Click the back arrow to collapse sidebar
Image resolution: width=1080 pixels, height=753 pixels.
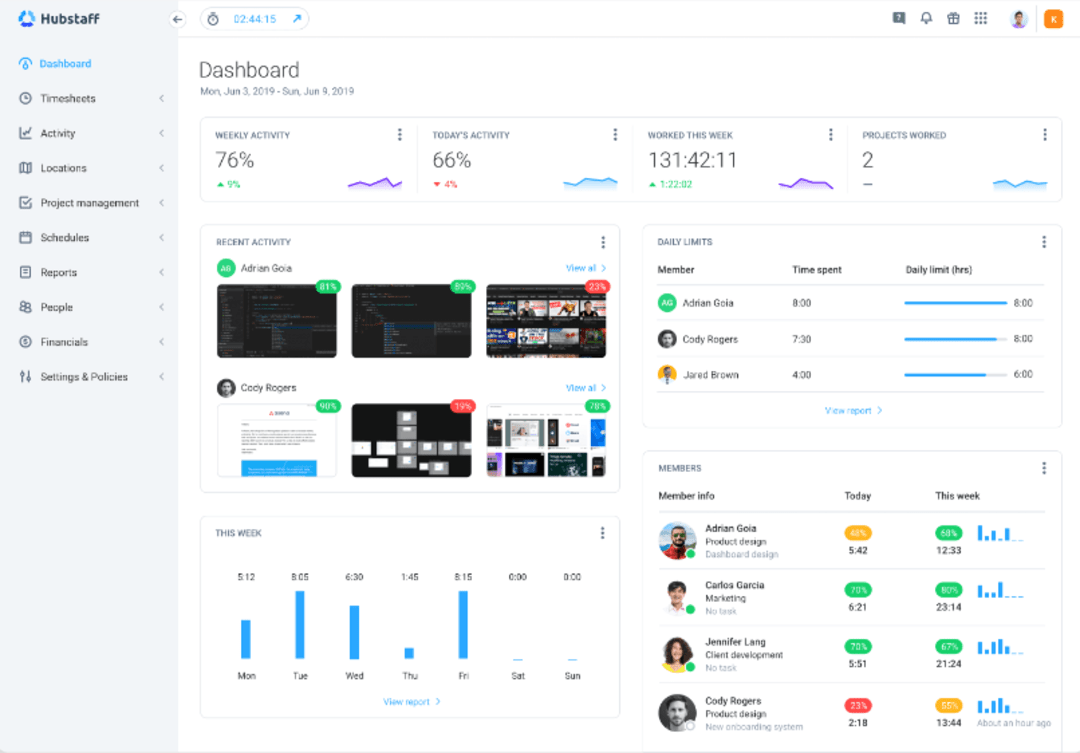coord(177,18)
